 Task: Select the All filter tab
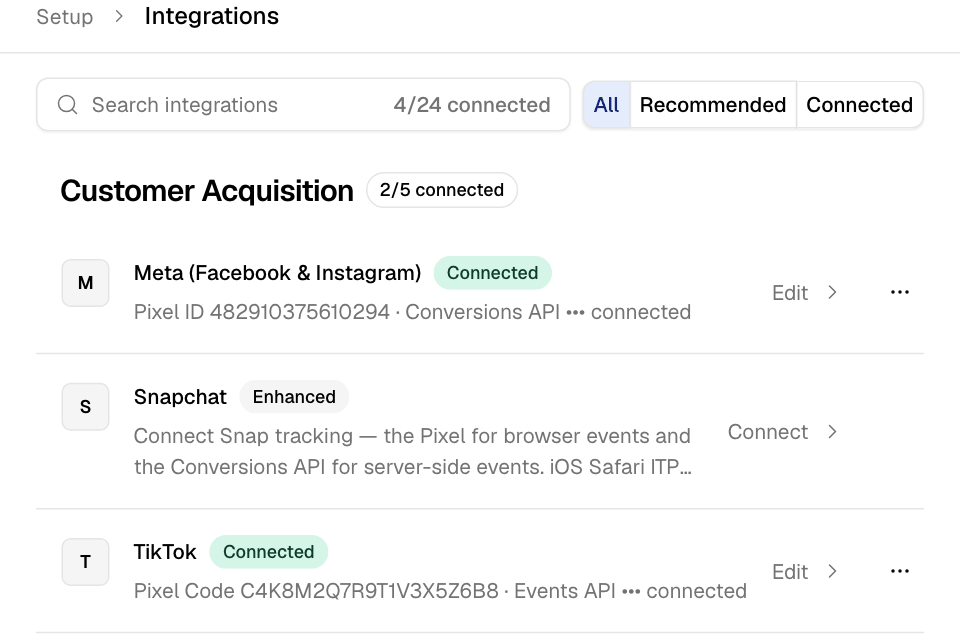coord(606,105)
